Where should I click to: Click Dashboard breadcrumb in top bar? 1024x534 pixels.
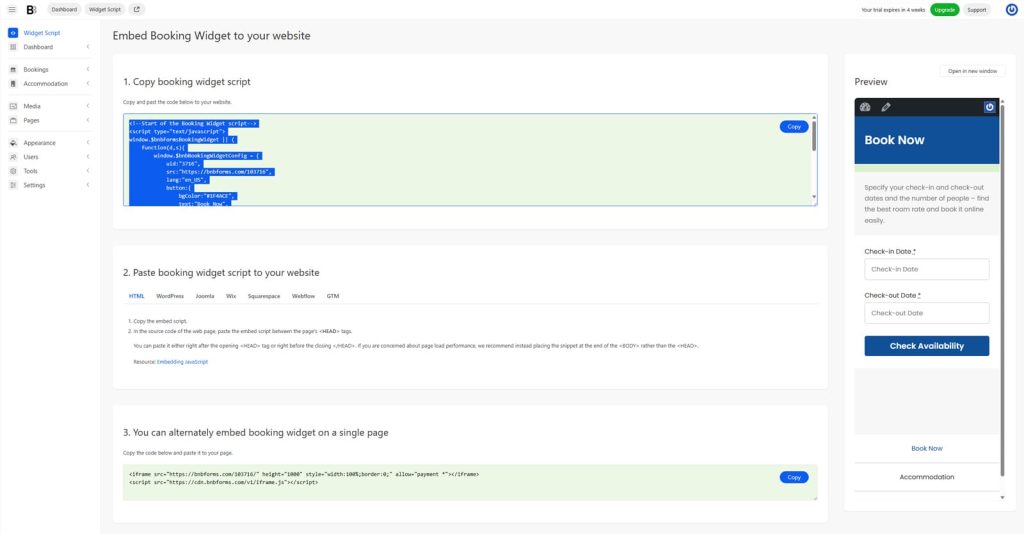[x=64, y=10]
